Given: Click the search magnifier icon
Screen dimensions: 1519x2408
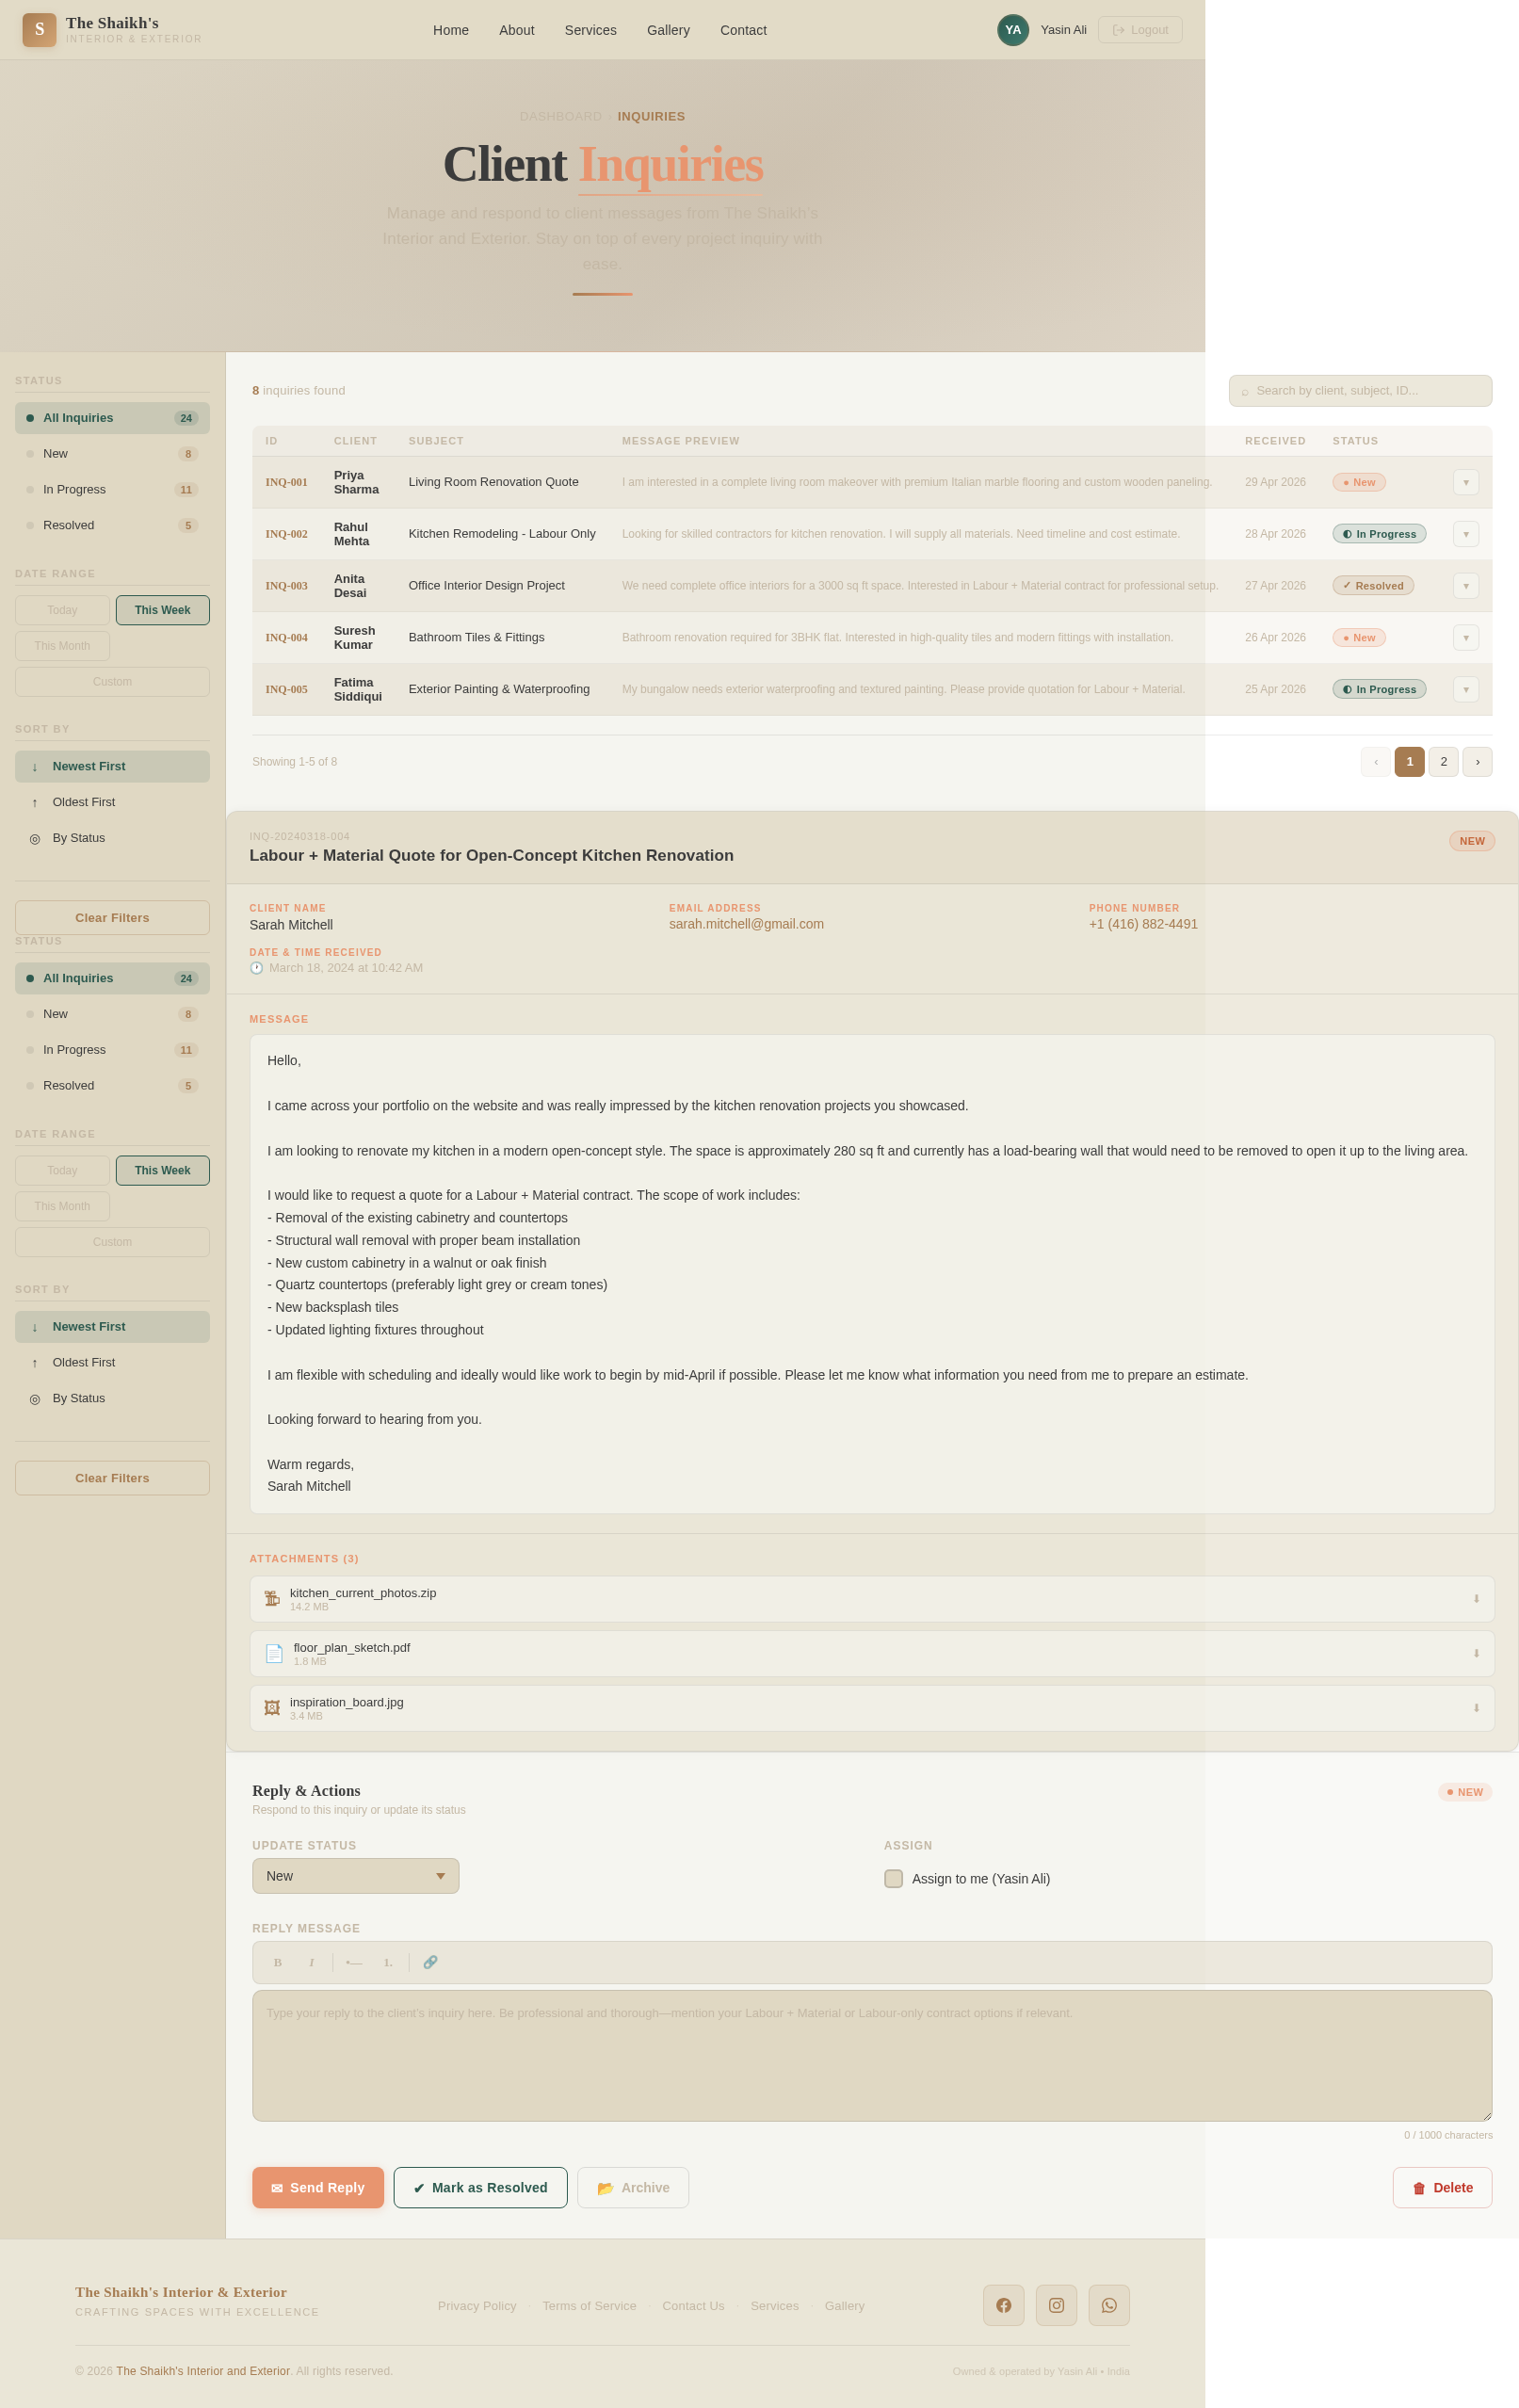Looking at the screenshot, I should tap(1245, 391).
